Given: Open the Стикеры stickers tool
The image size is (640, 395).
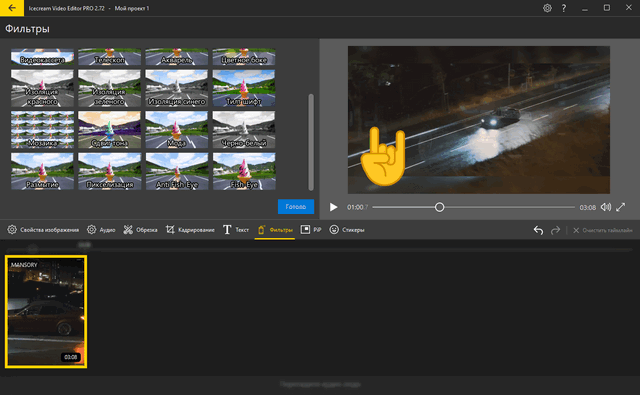Looking at the screenshot, I should click(347, 230).
